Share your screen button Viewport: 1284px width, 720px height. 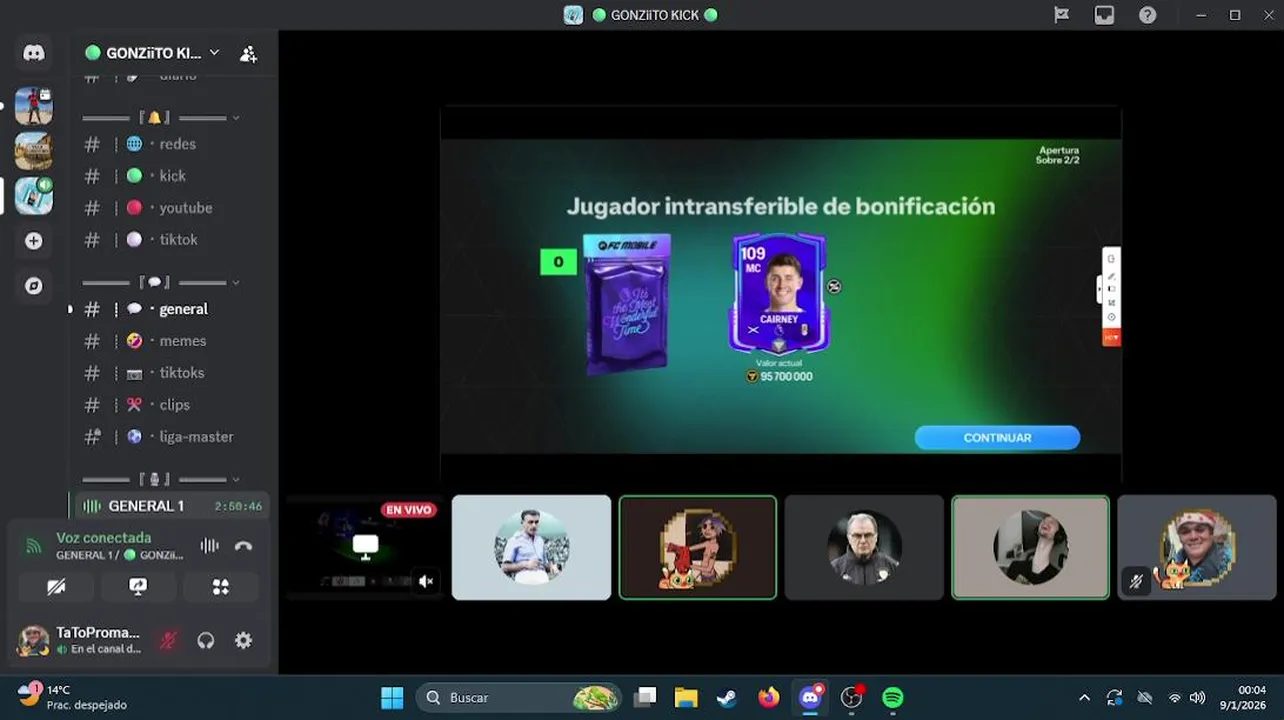coord(138,587)
